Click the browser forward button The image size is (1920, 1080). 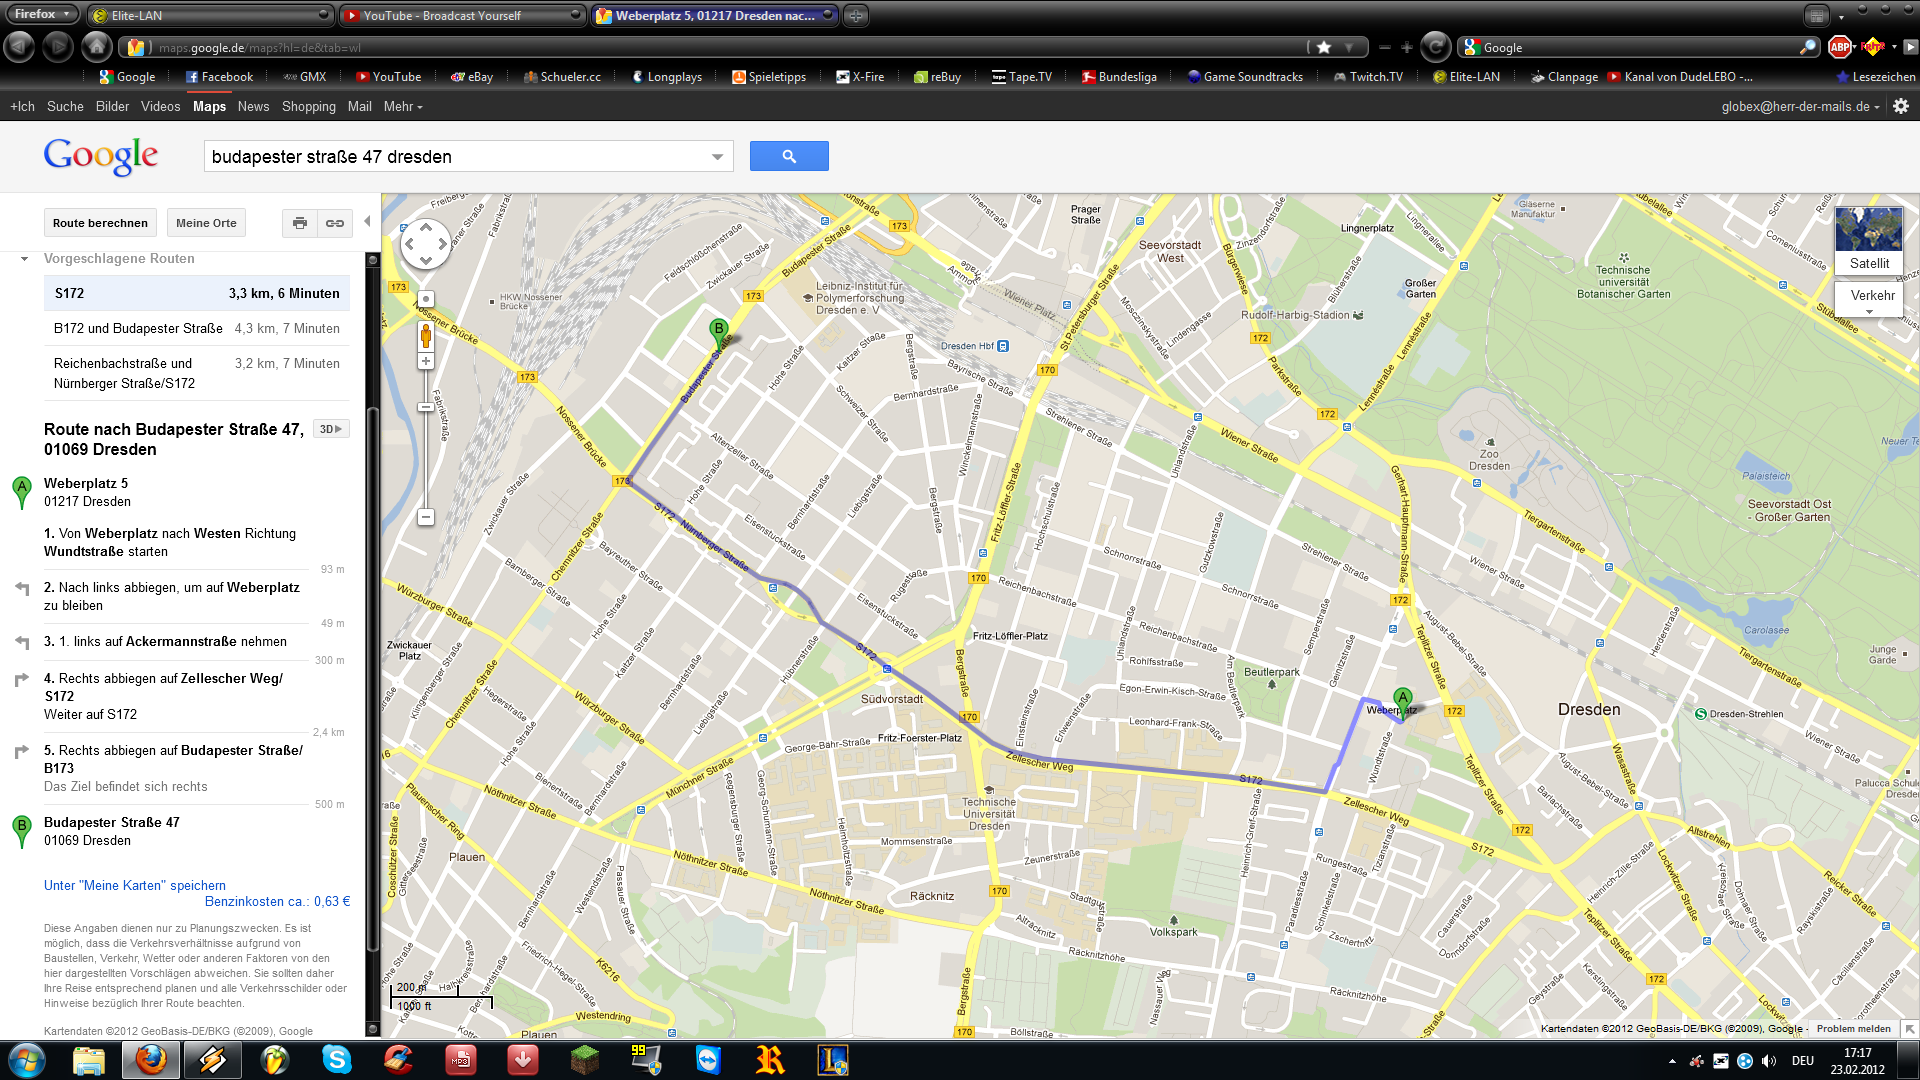58,46
